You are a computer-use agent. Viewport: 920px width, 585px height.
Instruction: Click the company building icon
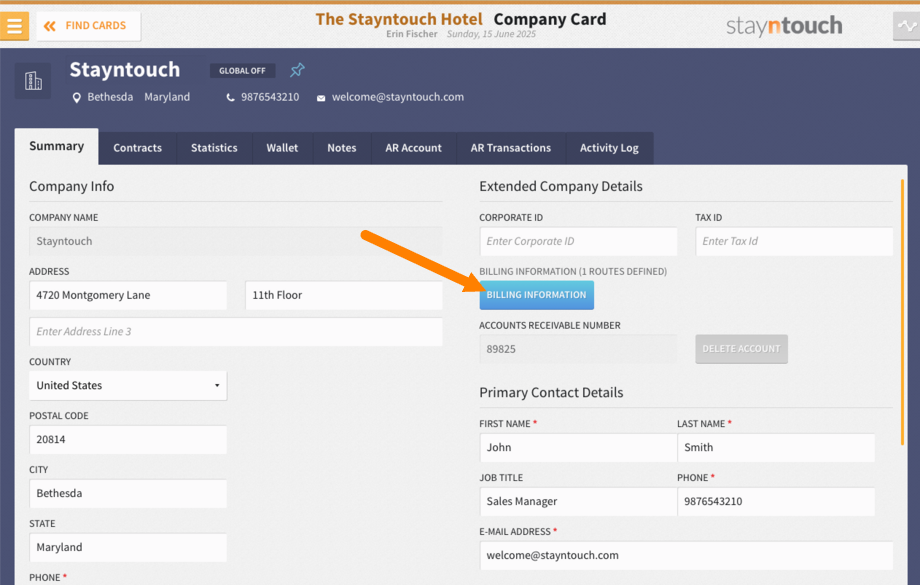coord(33,80)
